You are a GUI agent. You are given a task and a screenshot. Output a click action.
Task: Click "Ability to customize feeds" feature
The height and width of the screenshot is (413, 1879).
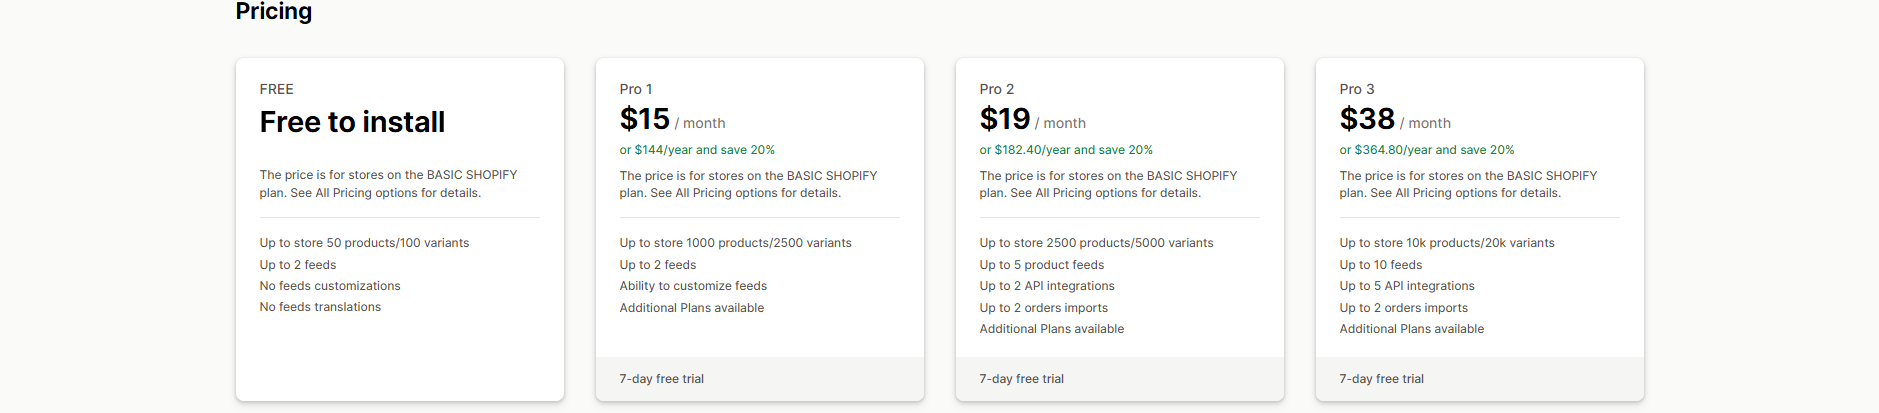693,286
